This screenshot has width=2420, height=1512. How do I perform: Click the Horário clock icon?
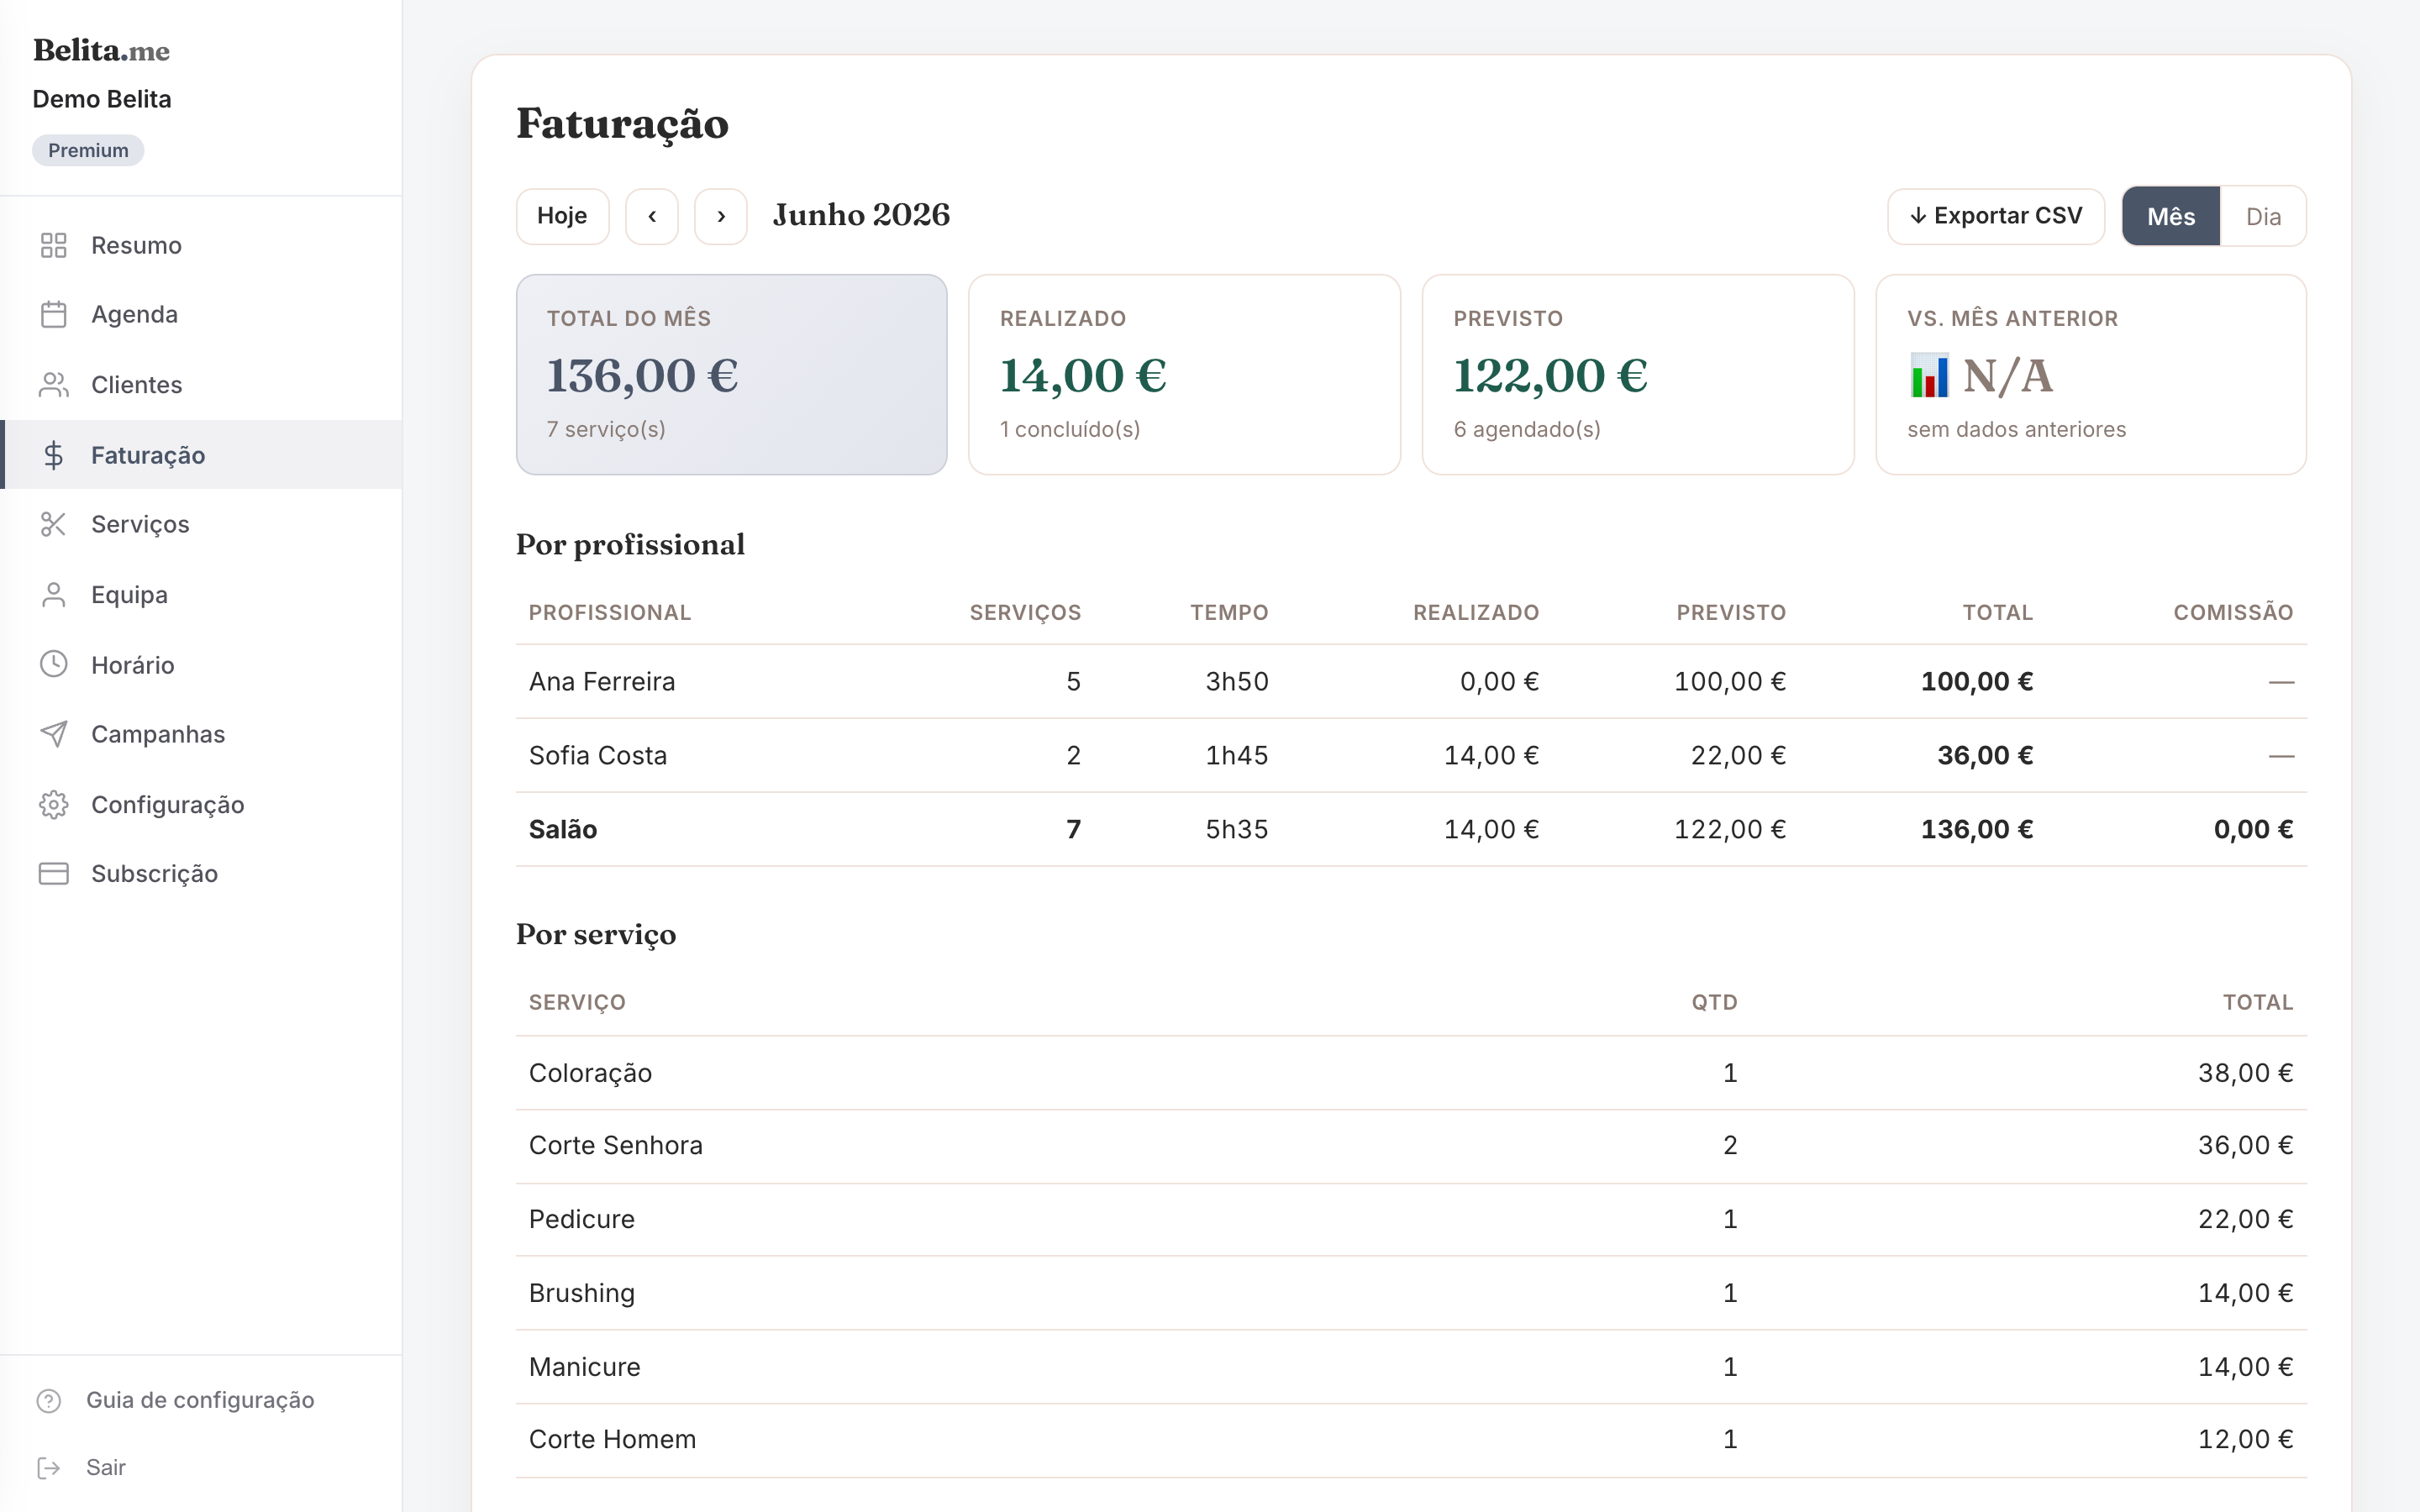[53, 664]
